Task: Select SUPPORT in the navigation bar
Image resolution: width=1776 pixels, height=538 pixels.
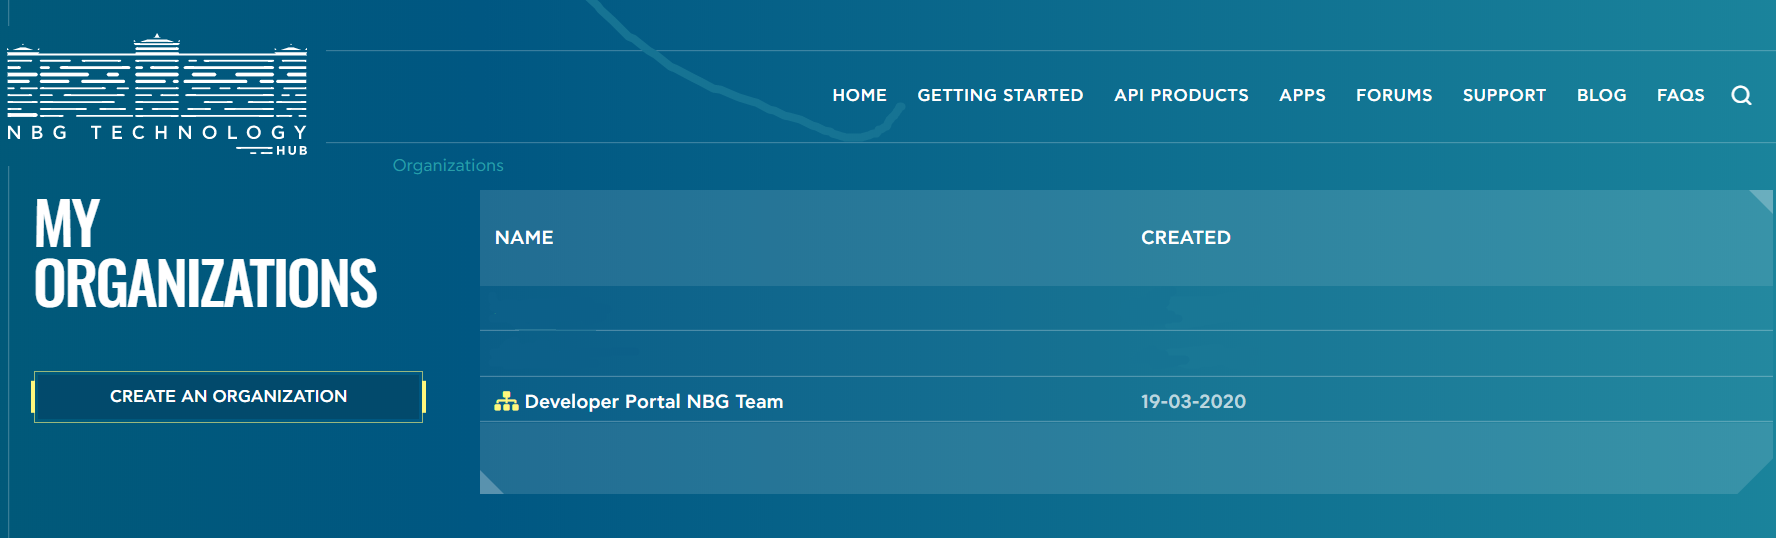Action: [1504, 95]
